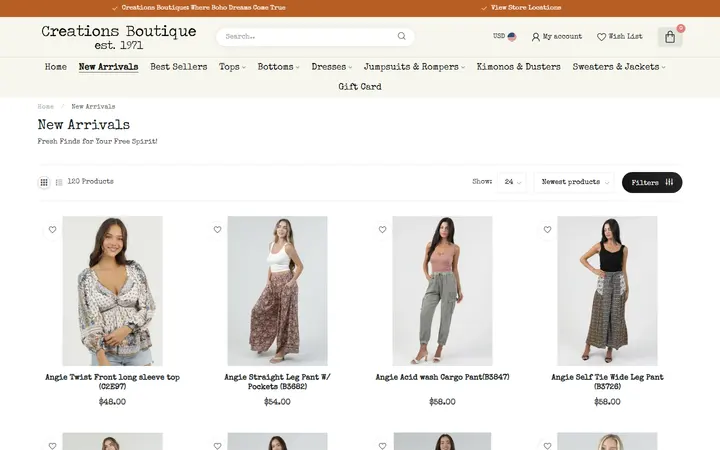Viewport: 720px width, 450px height.
Task: Click the search magnifier icon
Action: click(x=401, y=36)
